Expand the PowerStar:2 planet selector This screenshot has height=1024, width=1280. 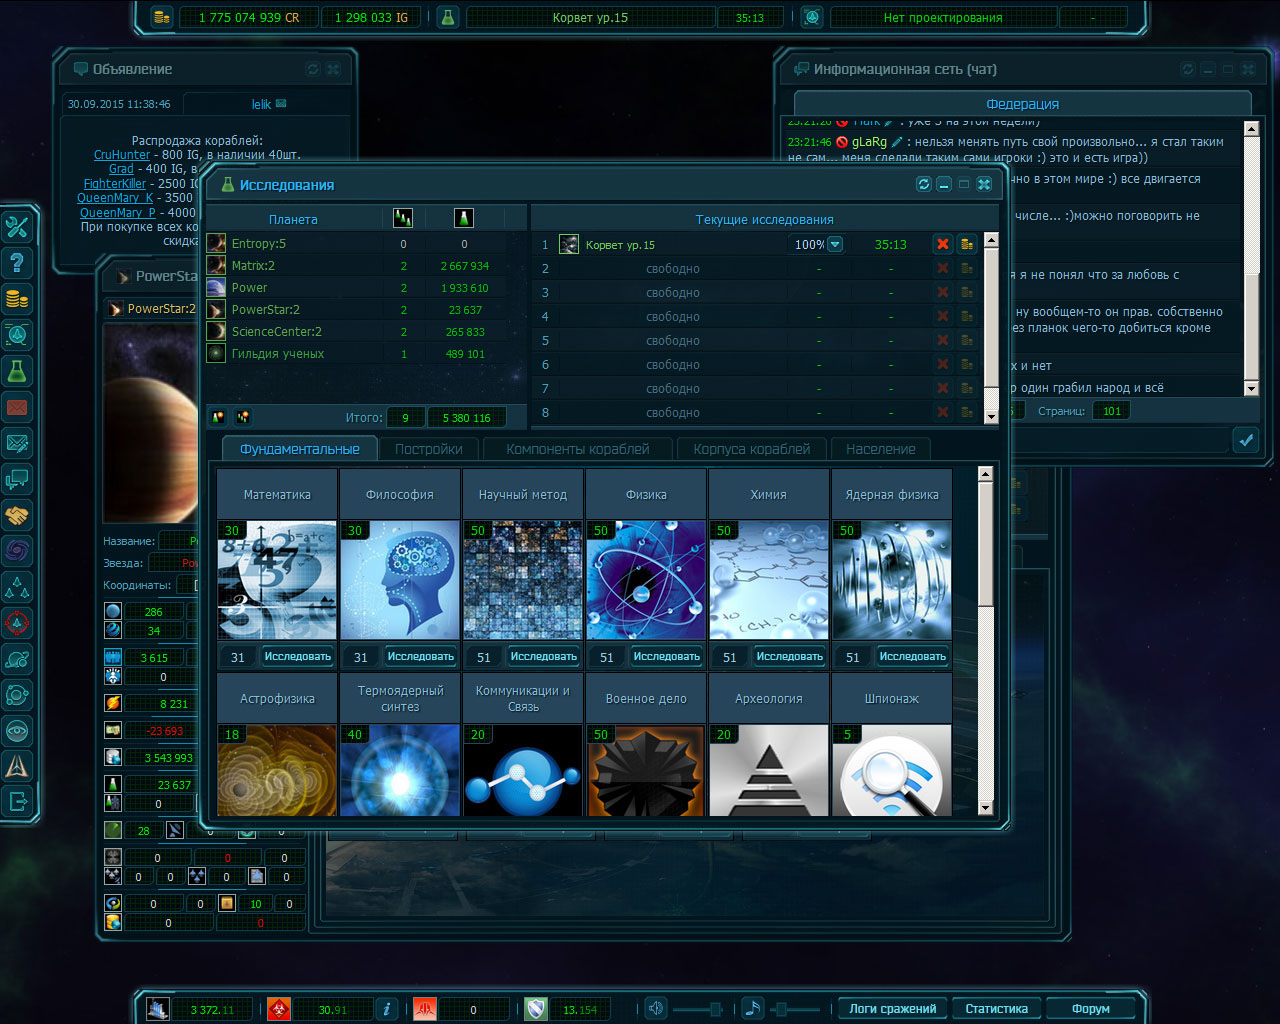coord(116,309)
